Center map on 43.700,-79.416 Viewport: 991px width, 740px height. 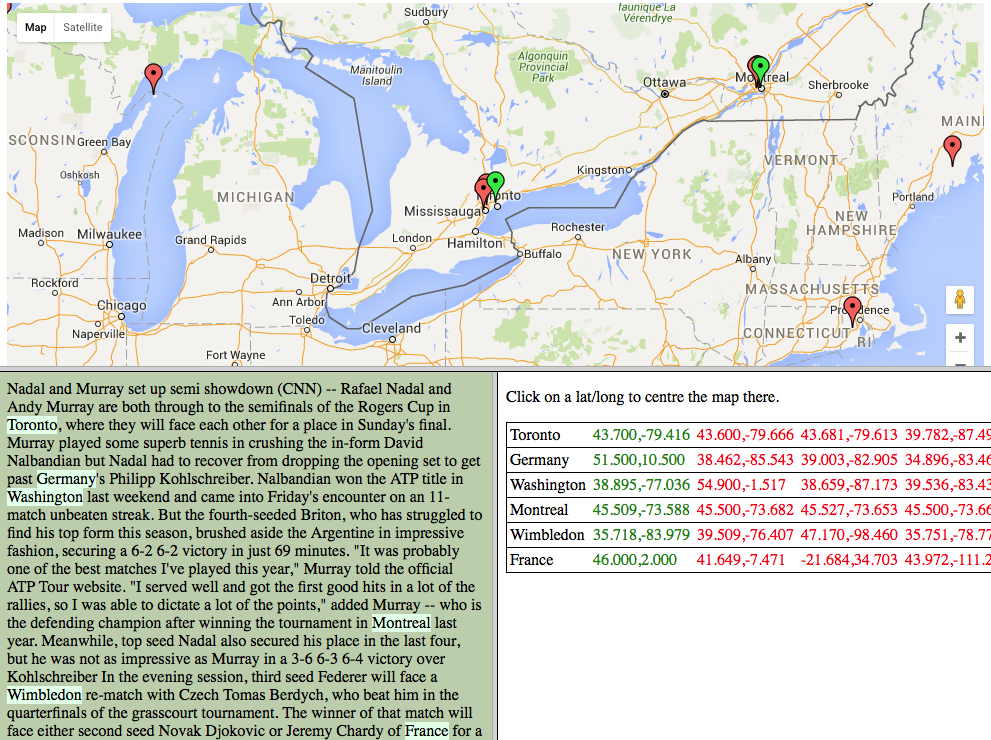point(641,435)
